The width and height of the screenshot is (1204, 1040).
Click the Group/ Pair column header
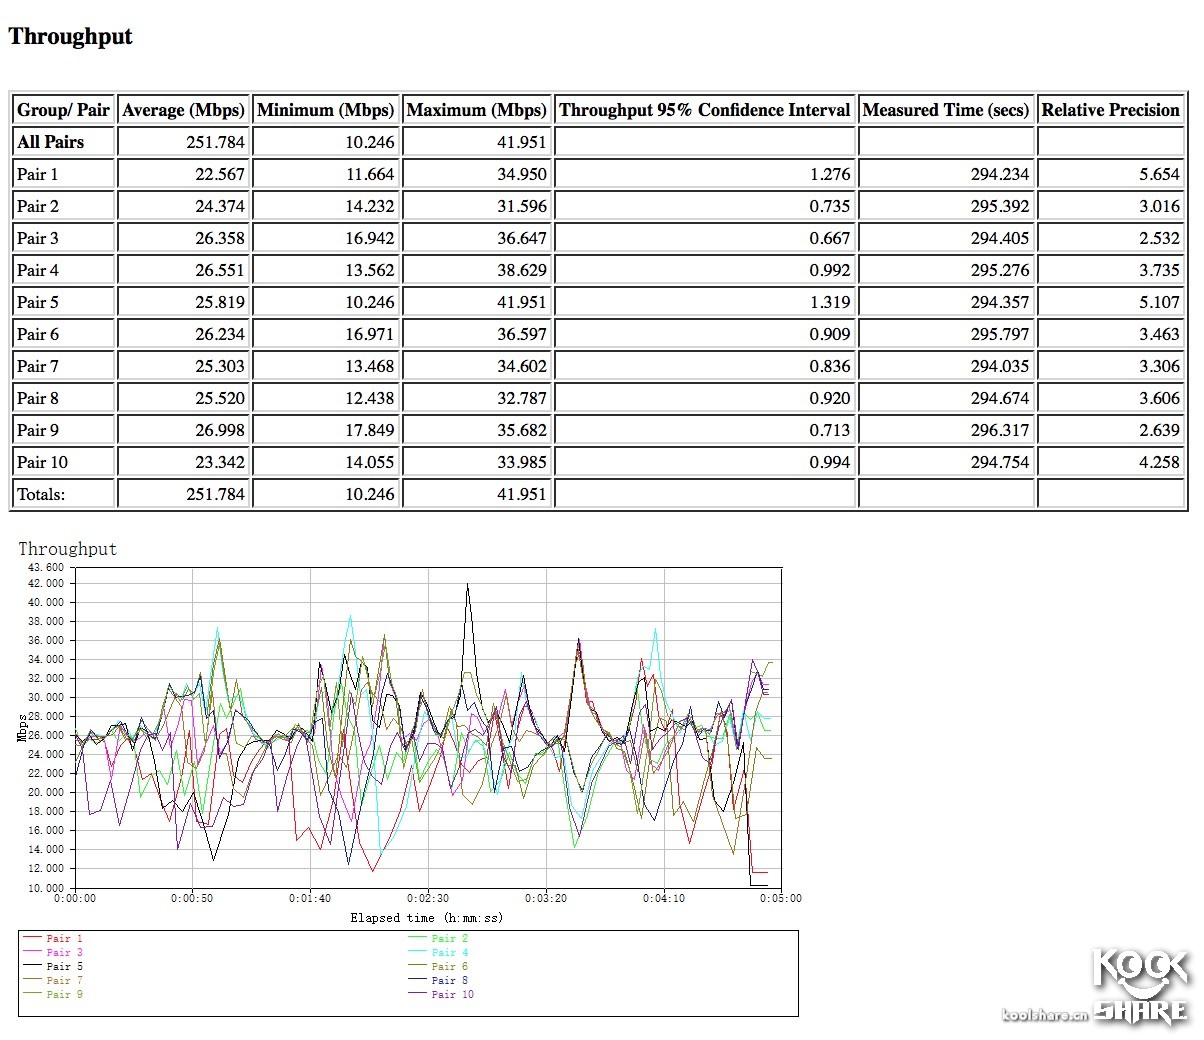(x=63, y=110)
